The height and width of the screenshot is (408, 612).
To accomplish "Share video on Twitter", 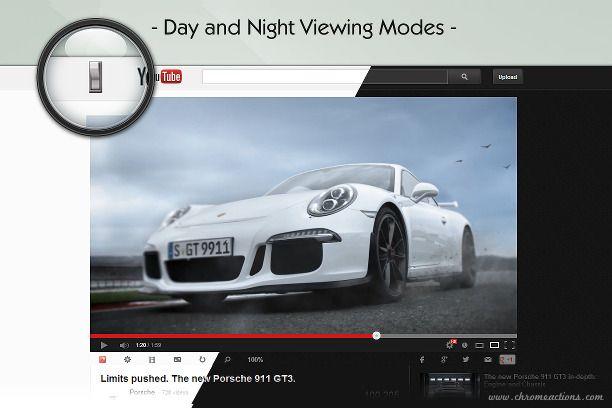I will (x=466, y=360).
